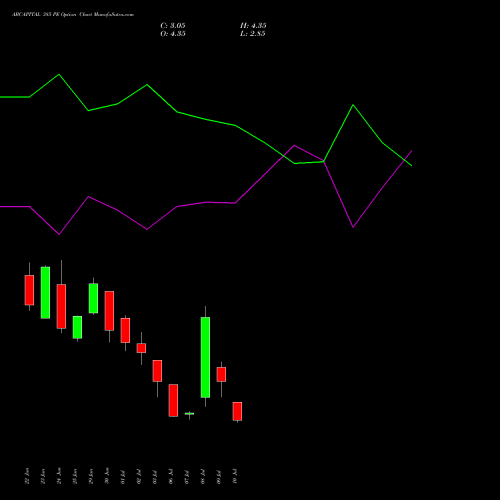
Task: Click the 08 Jul date label
Action: [x=203, y=477]
